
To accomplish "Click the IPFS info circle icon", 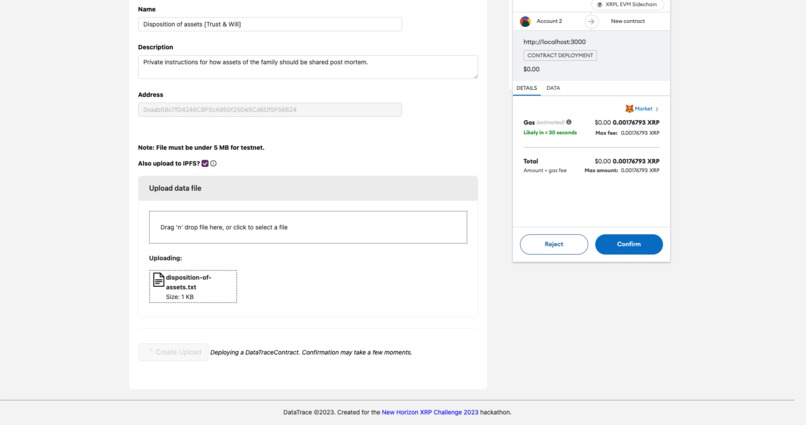I will click(x=213, y=163).
